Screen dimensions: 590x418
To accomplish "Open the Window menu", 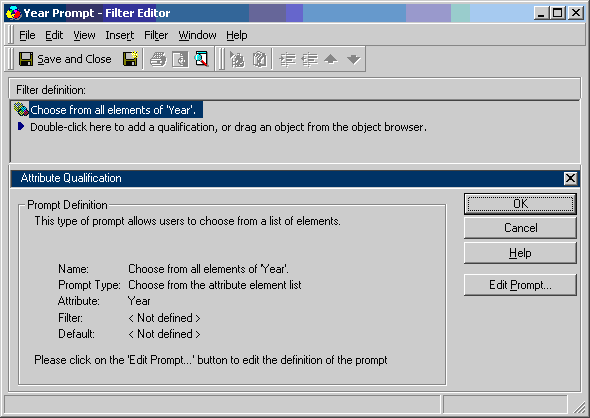I will (x=197, y=35).
